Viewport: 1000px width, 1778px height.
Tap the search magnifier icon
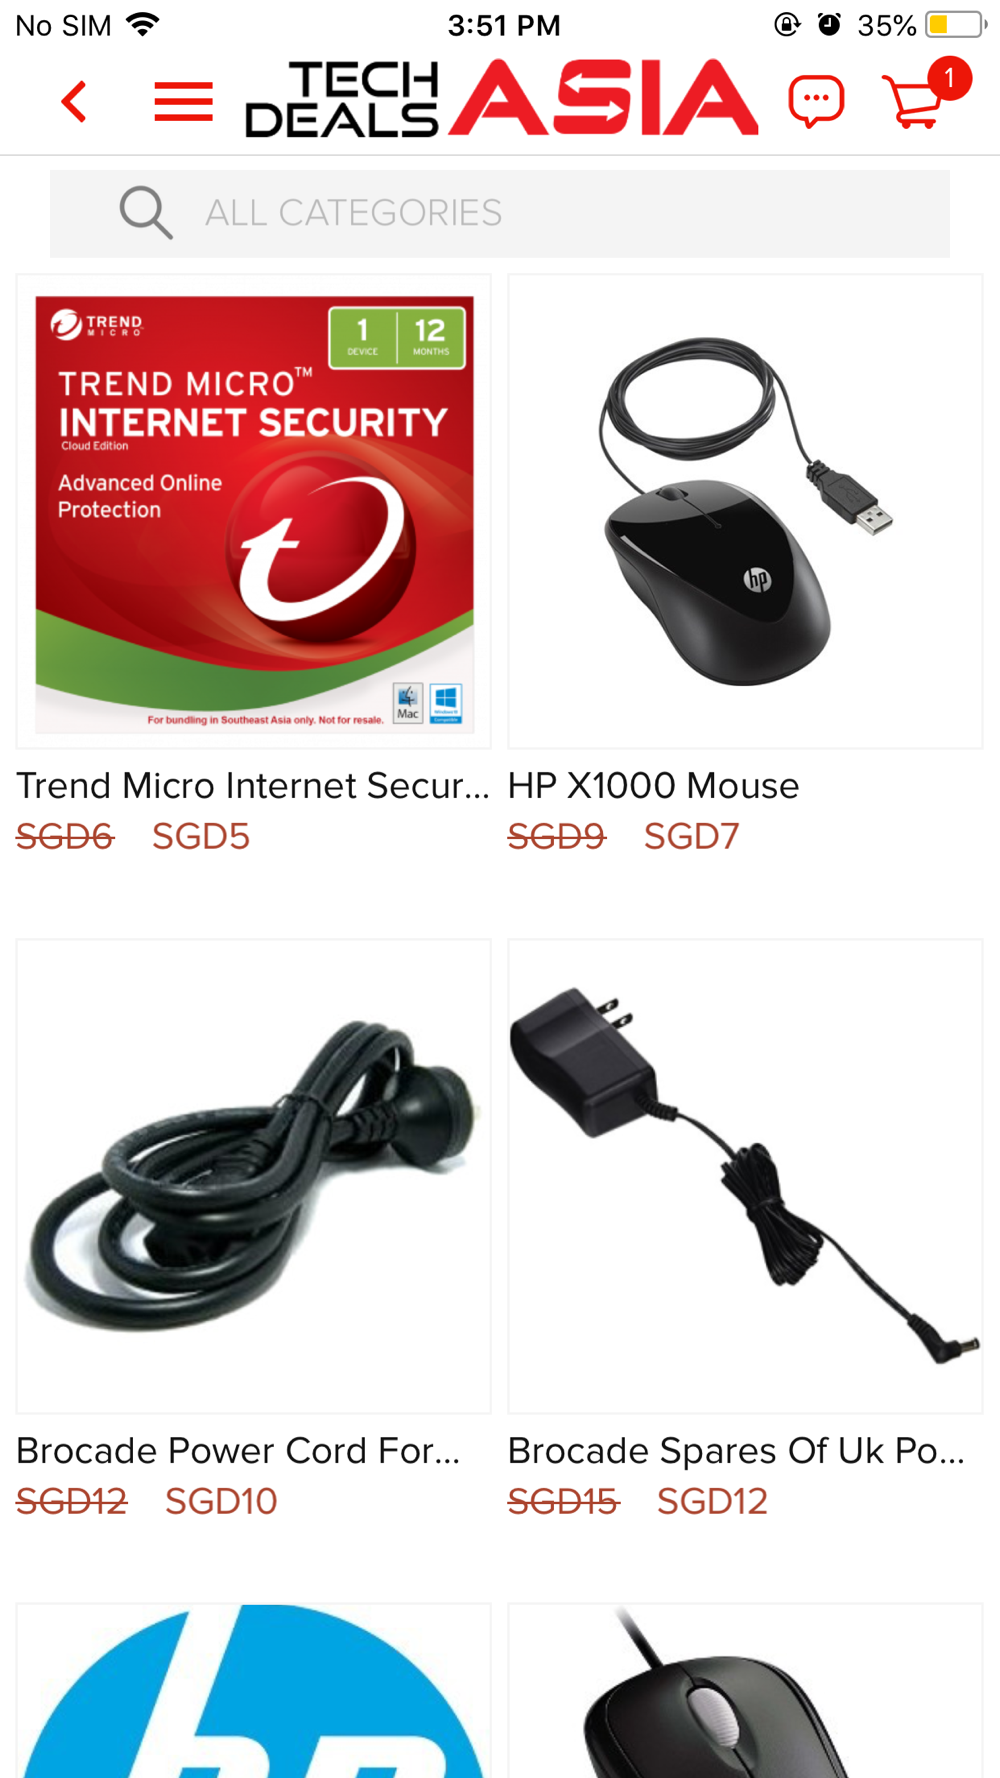coord(146,213)
